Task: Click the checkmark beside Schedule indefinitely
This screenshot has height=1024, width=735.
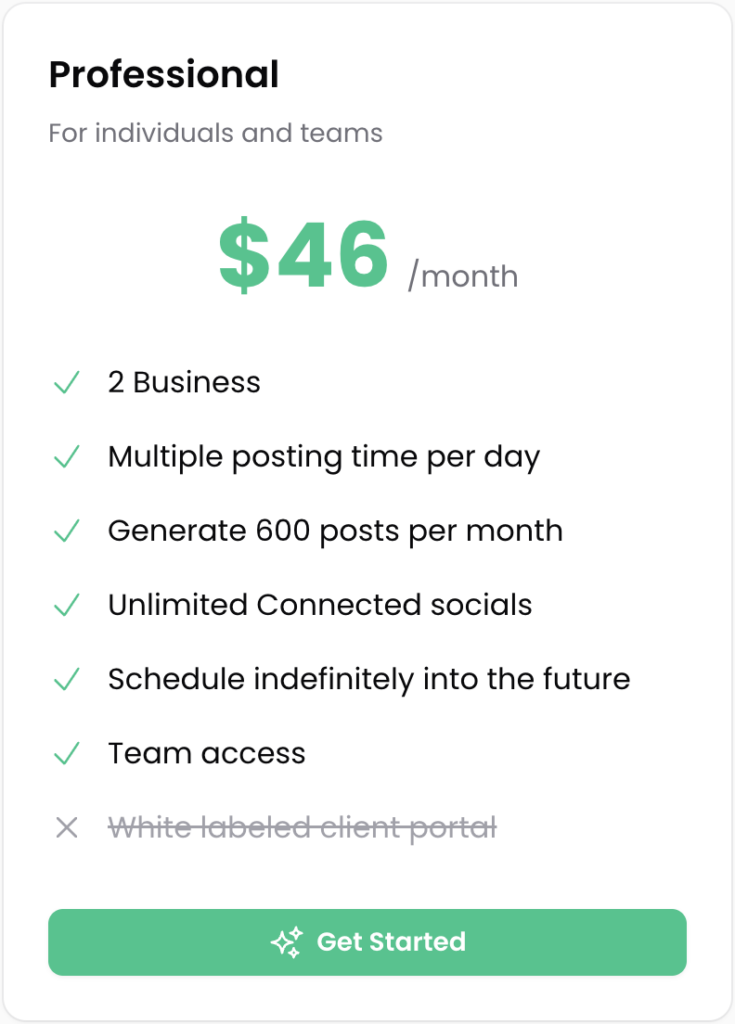Action: click(67, 679)
